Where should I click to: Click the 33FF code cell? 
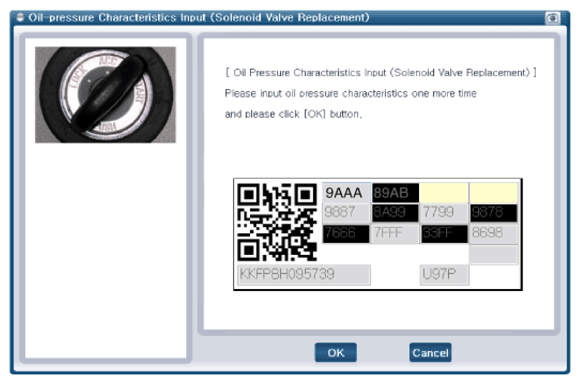click(x=444, y=234)
